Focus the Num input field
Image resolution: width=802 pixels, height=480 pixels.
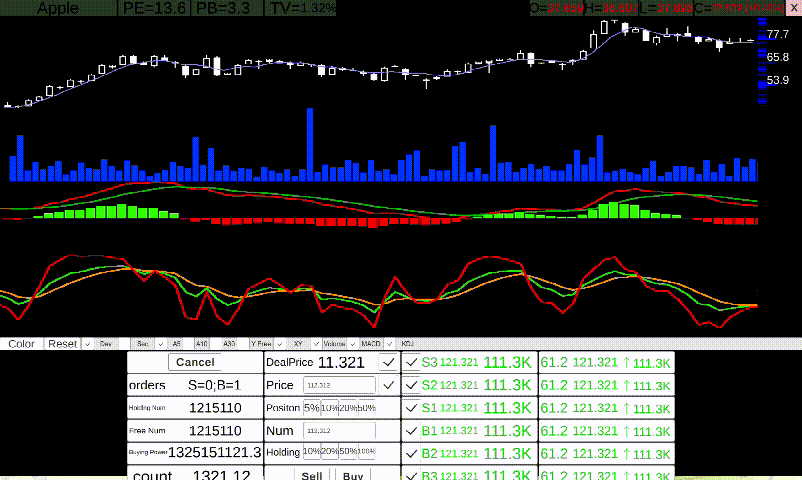click(x=339, y=430)
